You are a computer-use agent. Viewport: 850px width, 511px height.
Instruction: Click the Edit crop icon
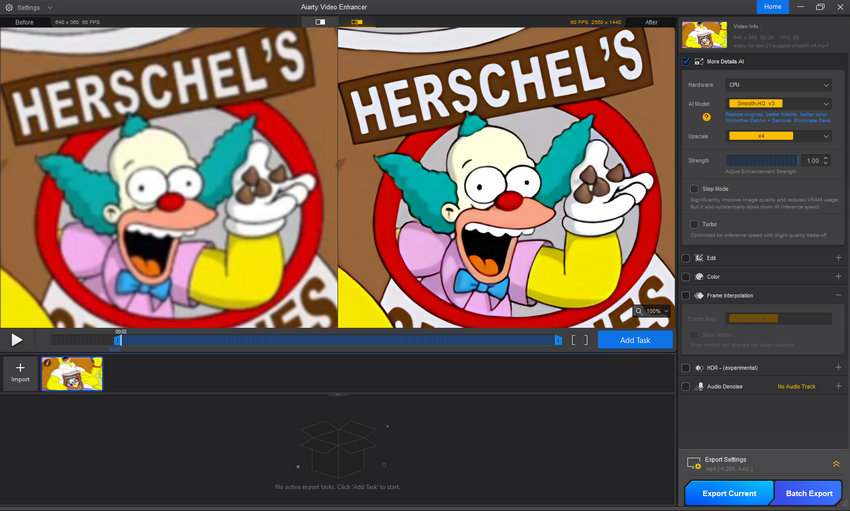(x=699, y=258)
